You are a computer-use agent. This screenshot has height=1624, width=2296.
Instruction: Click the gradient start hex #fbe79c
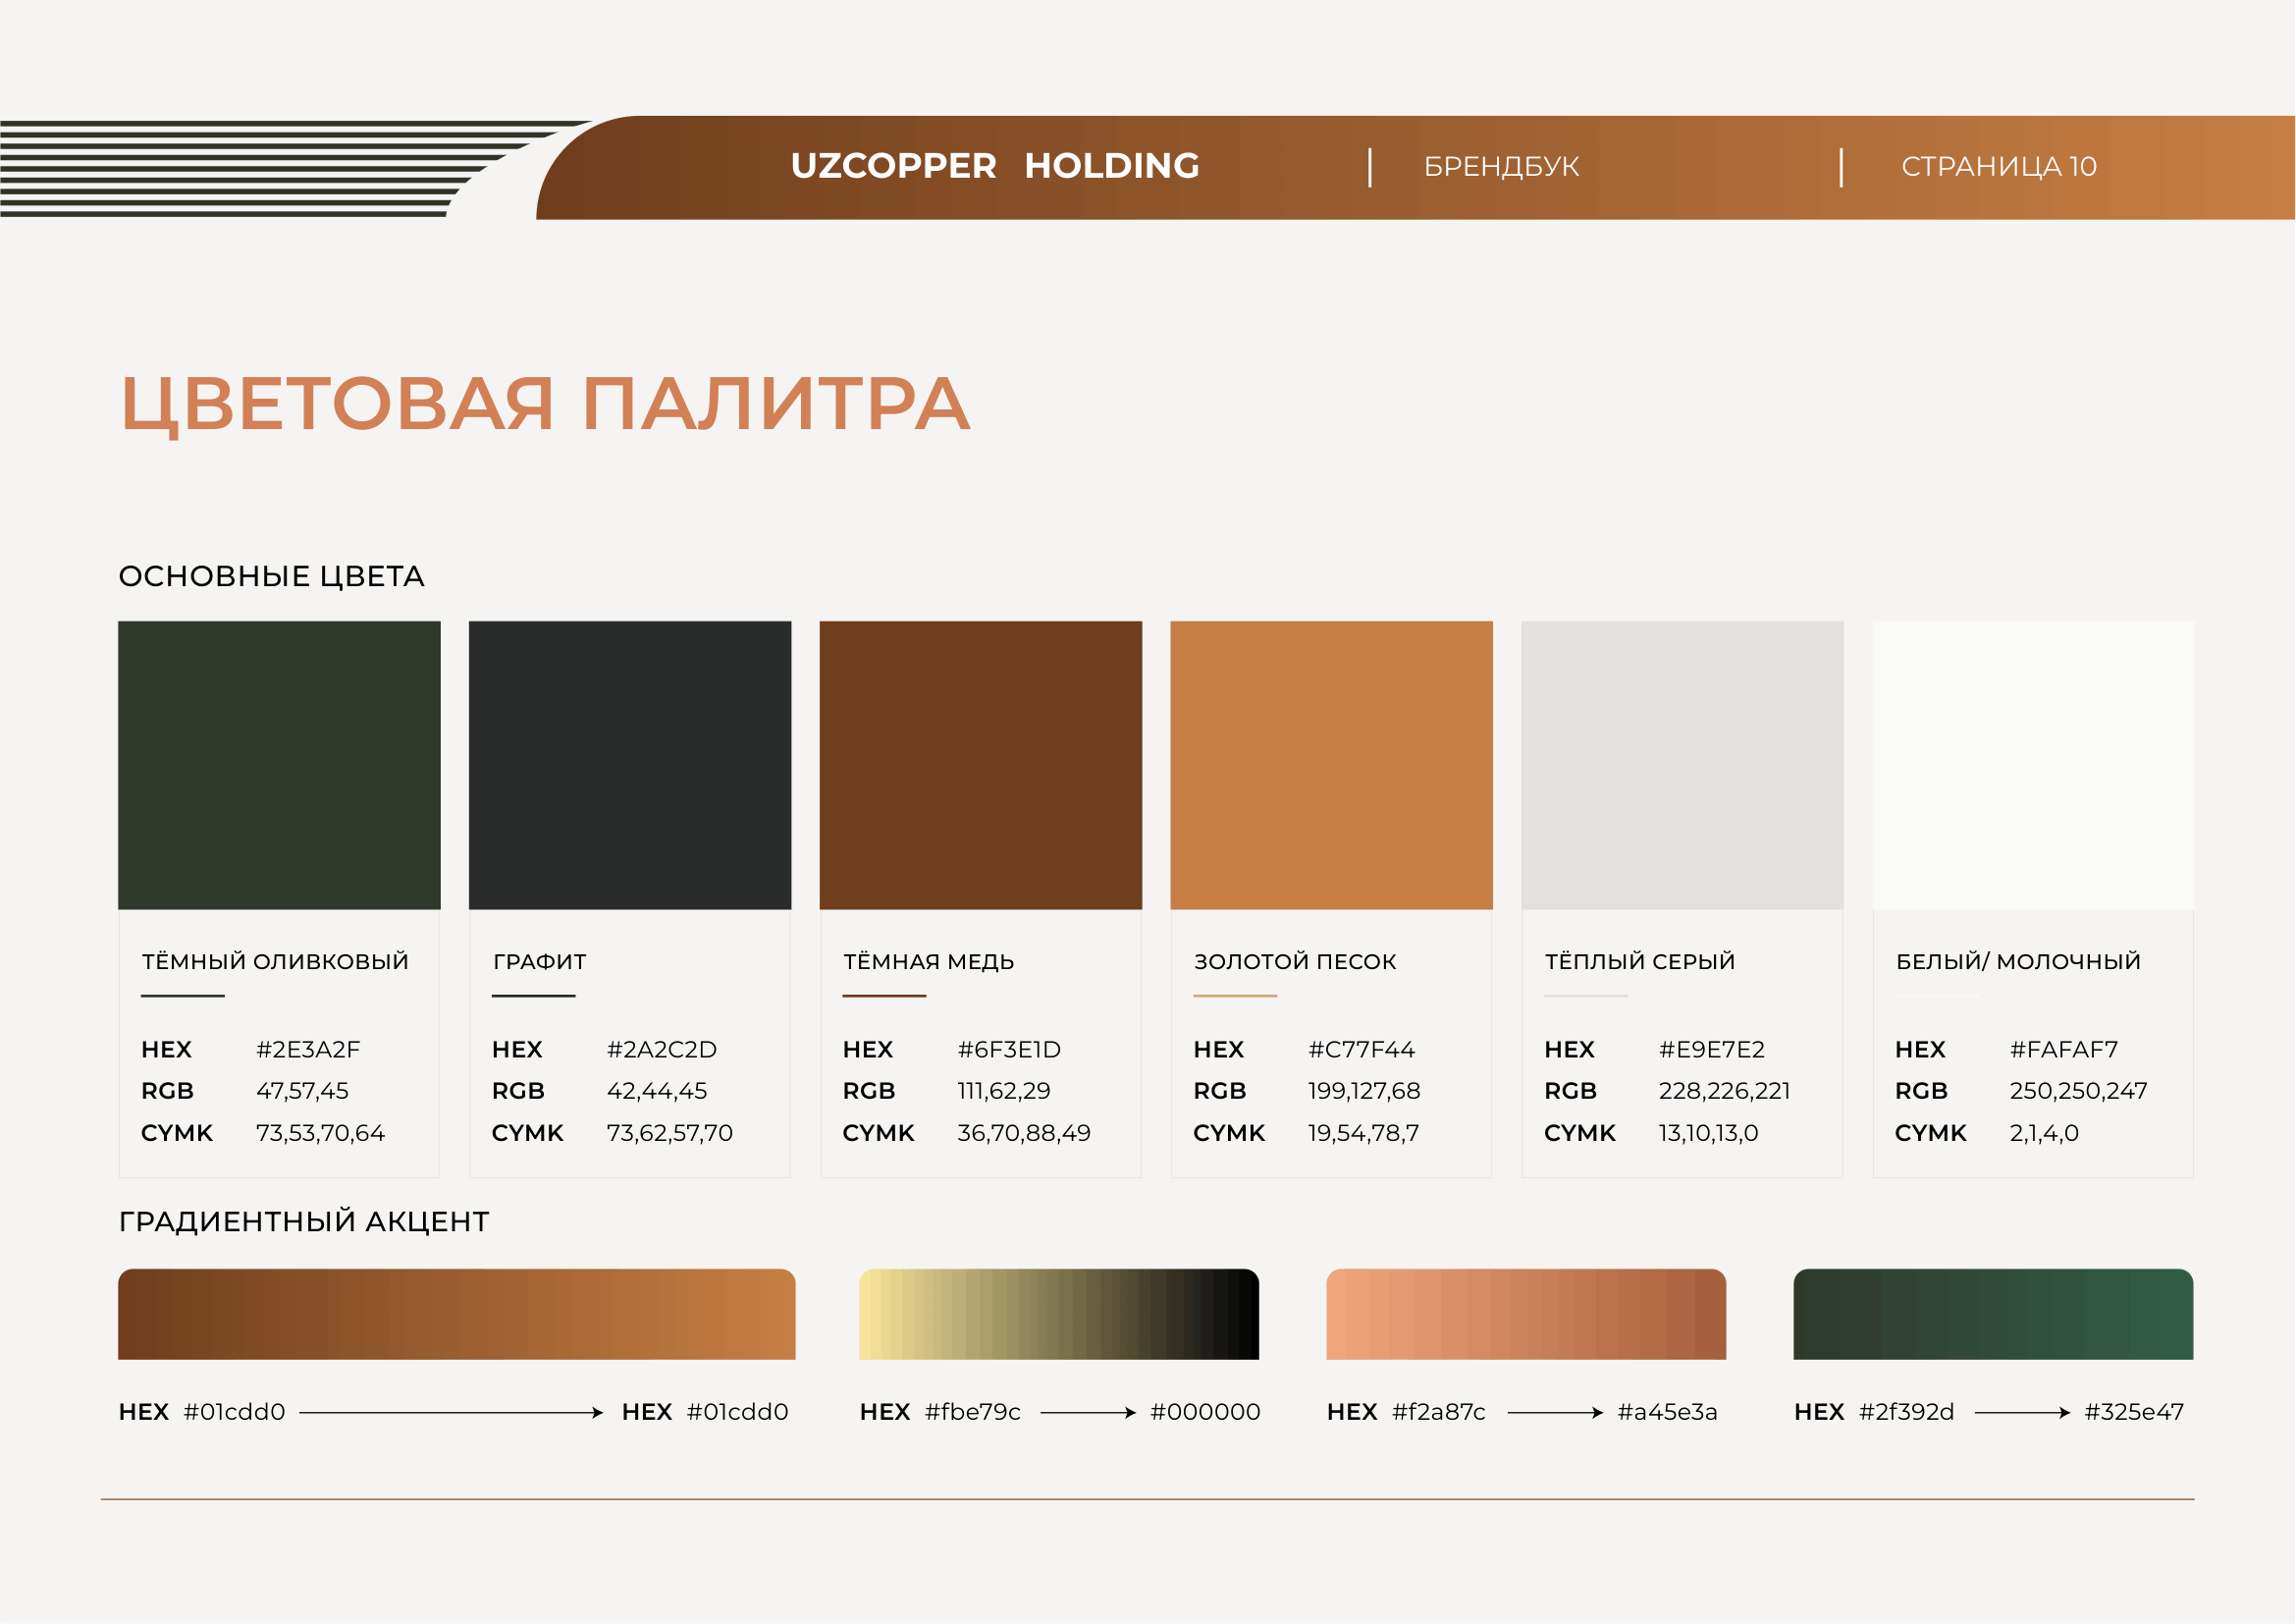point(973,1413)
